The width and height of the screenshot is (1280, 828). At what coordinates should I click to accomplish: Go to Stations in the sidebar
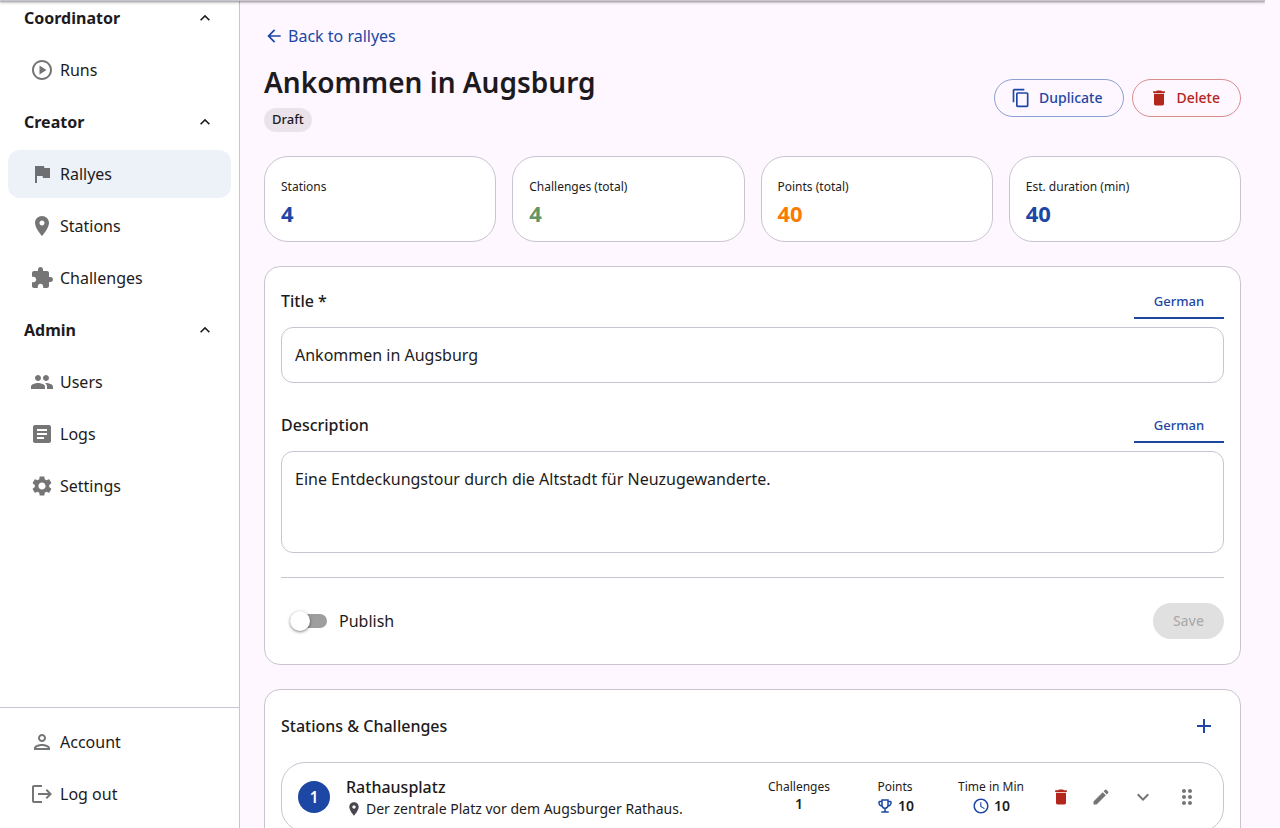point(119,226)
